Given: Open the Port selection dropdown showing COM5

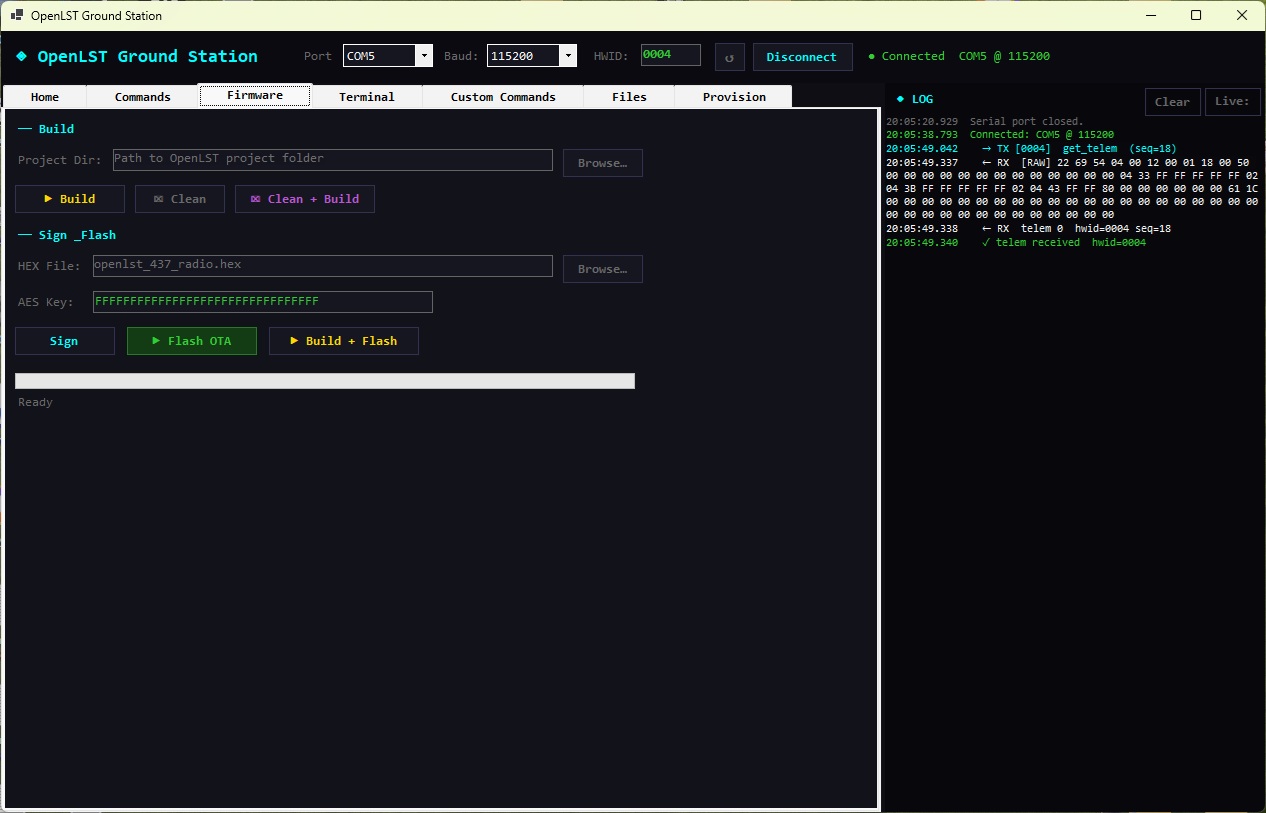Looking at the screenshot, I should pyautogui.click(x=423, y=55).
